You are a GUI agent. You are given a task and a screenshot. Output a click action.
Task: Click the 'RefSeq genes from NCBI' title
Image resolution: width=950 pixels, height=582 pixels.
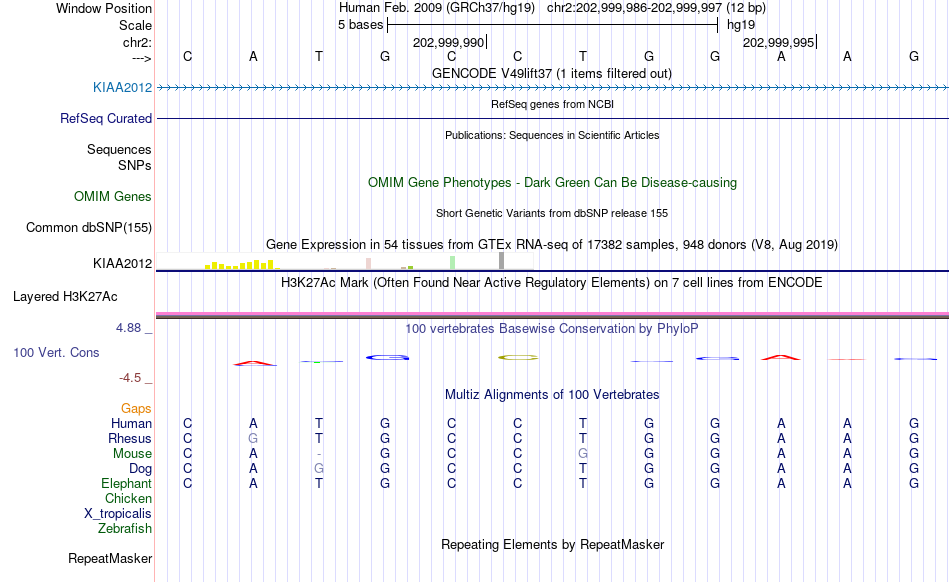553,104
